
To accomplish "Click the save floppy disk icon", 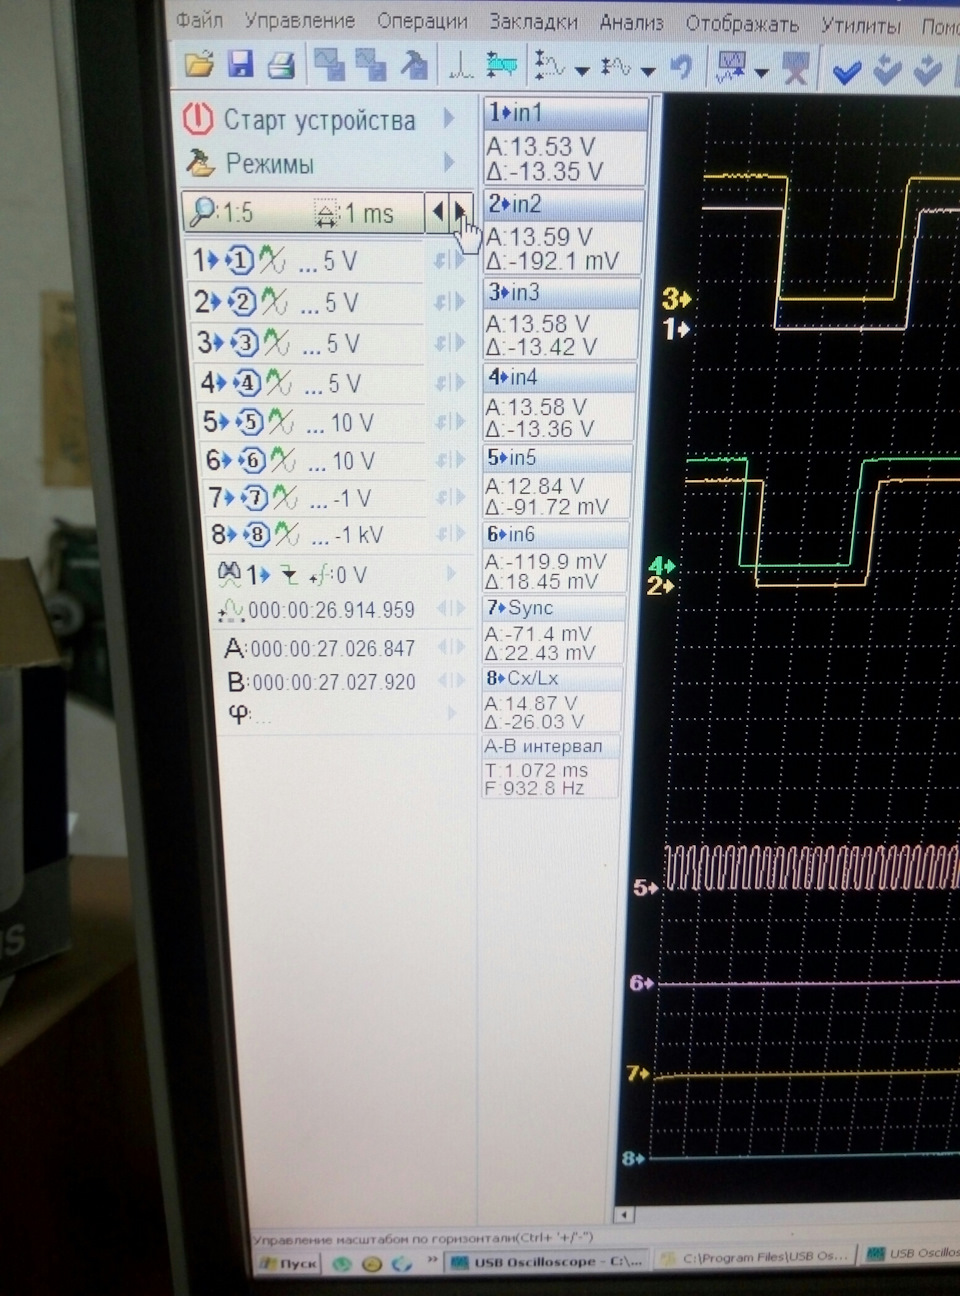I will 240,66.
